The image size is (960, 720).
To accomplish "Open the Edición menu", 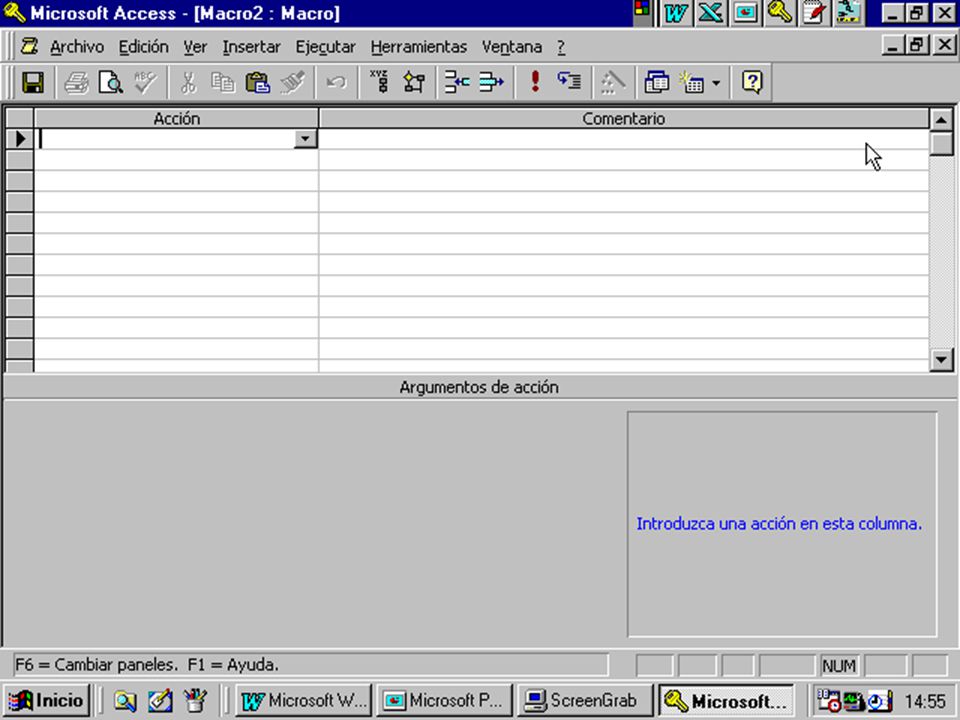I will tap(143, 47).
